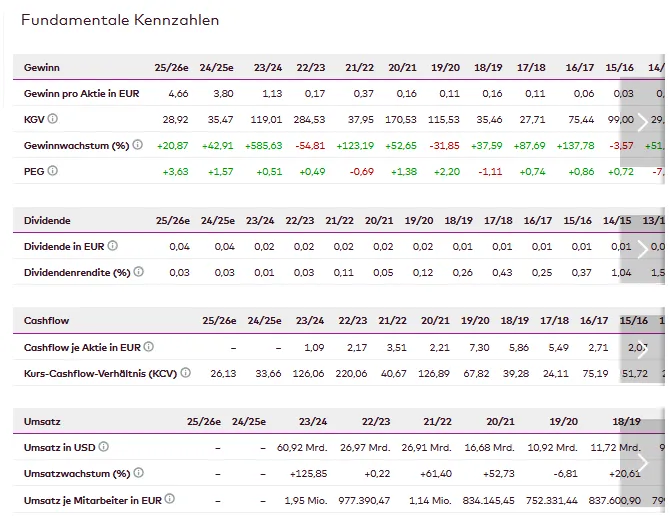Open the Dividende in EUR info icon
670x516 pixels.
(112, 246)
